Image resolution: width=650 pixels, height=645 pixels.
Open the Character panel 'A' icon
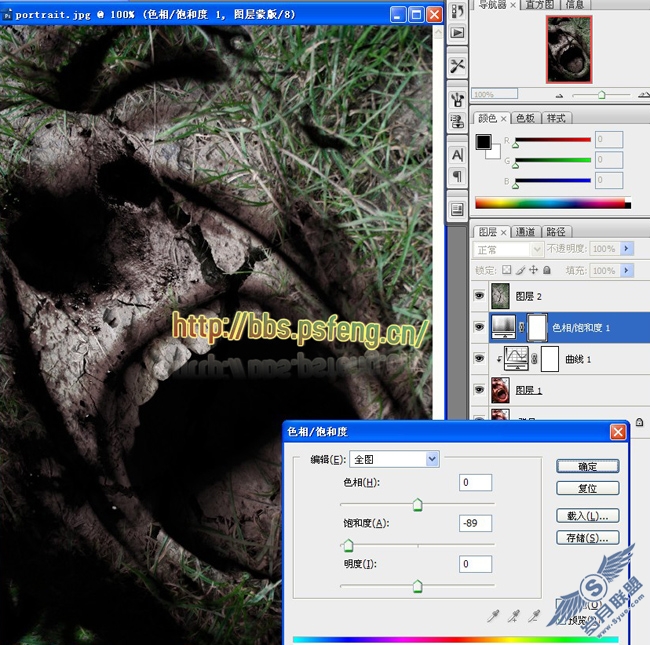pyautogui.click(x=457, y=155)
